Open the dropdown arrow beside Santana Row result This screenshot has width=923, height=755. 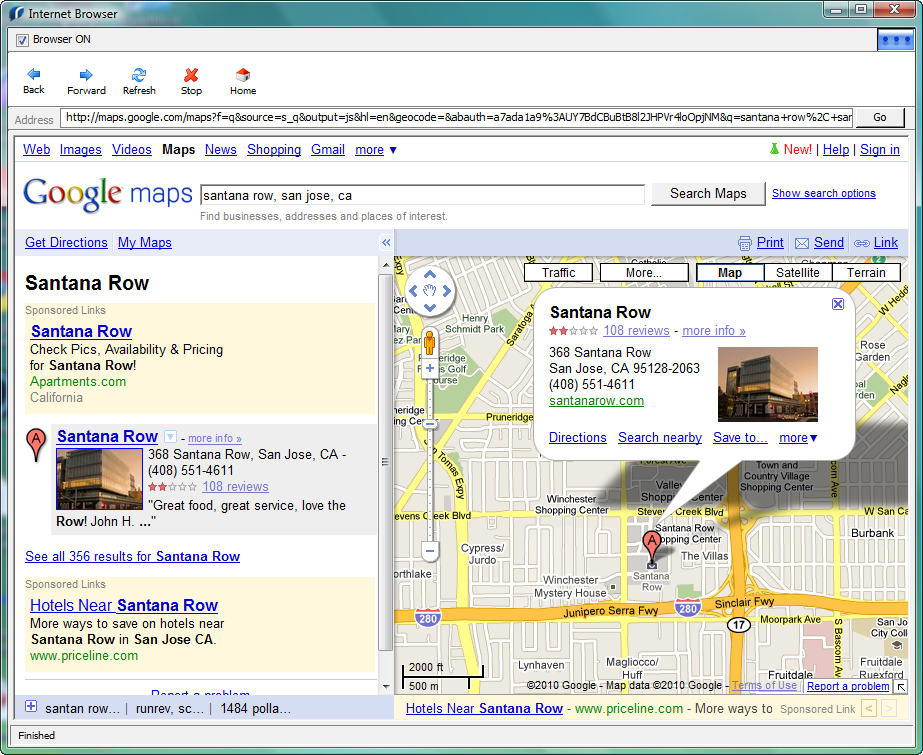(170, 437)
